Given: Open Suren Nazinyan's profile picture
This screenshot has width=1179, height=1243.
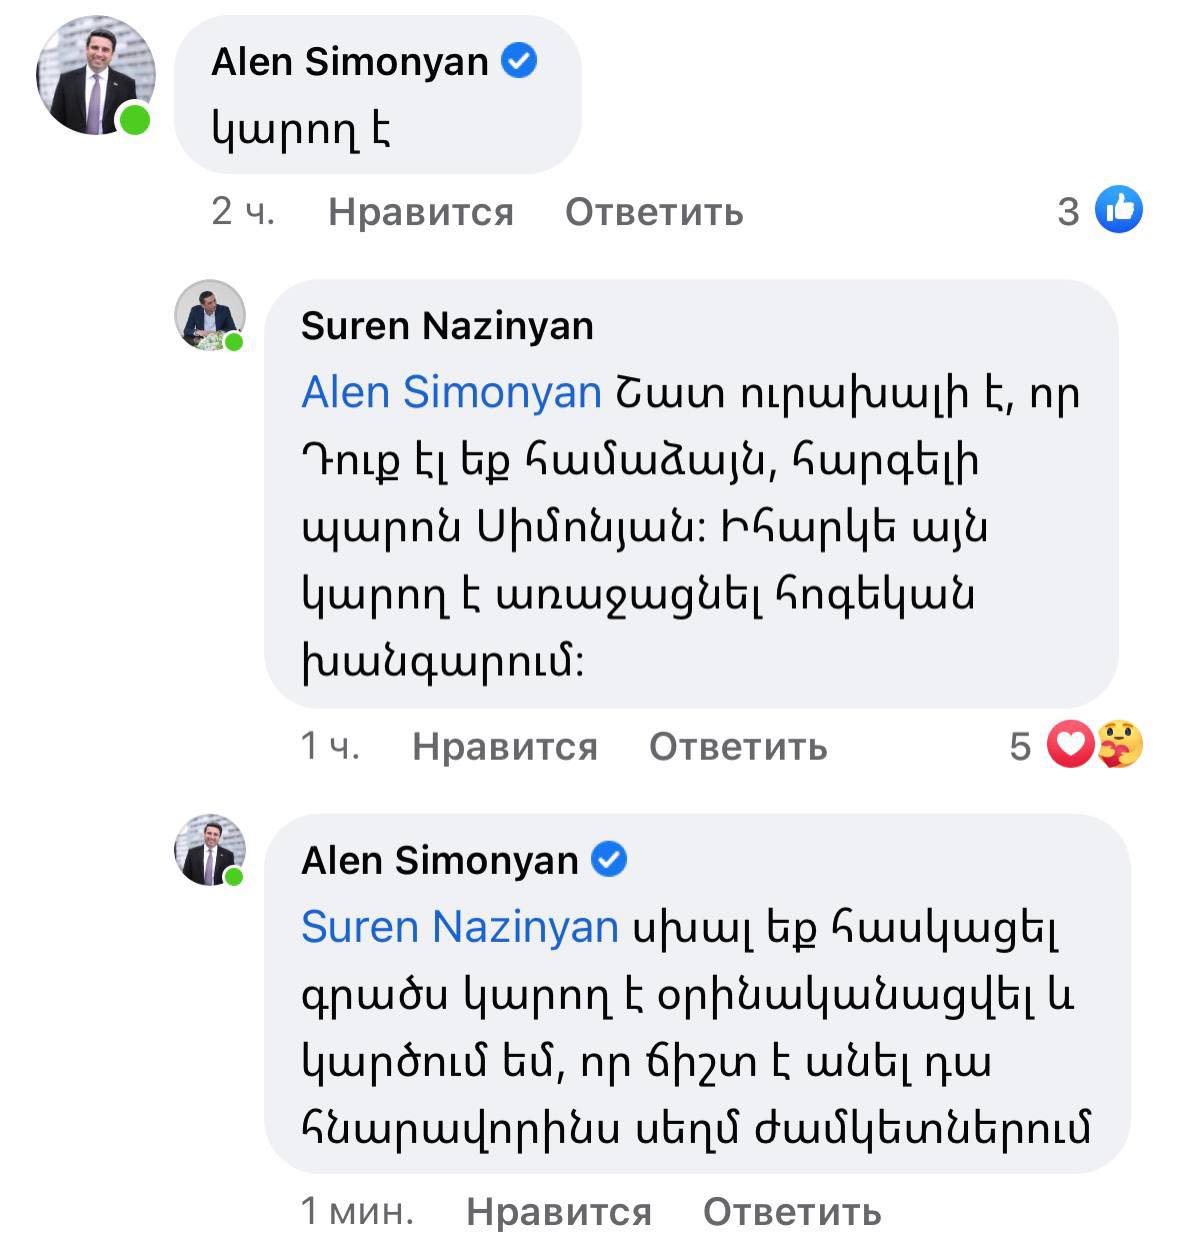Looking at the screenshot, I should [x=210, y=315].
